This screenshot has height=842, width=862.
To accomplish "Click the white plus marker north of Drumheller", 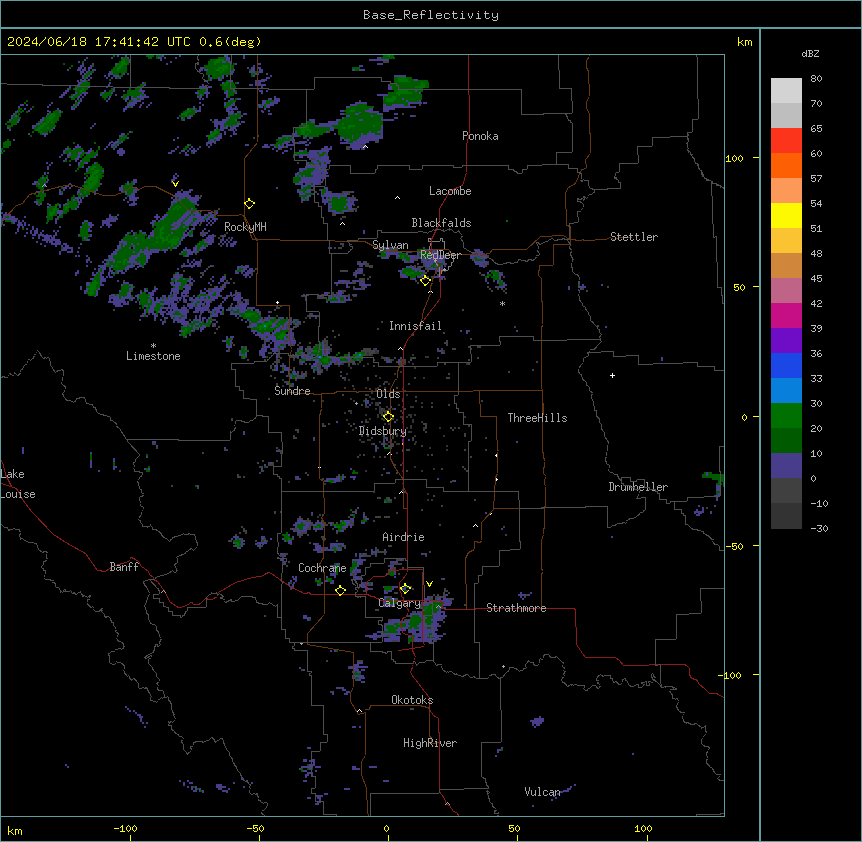I will click(x=612, y=375).
